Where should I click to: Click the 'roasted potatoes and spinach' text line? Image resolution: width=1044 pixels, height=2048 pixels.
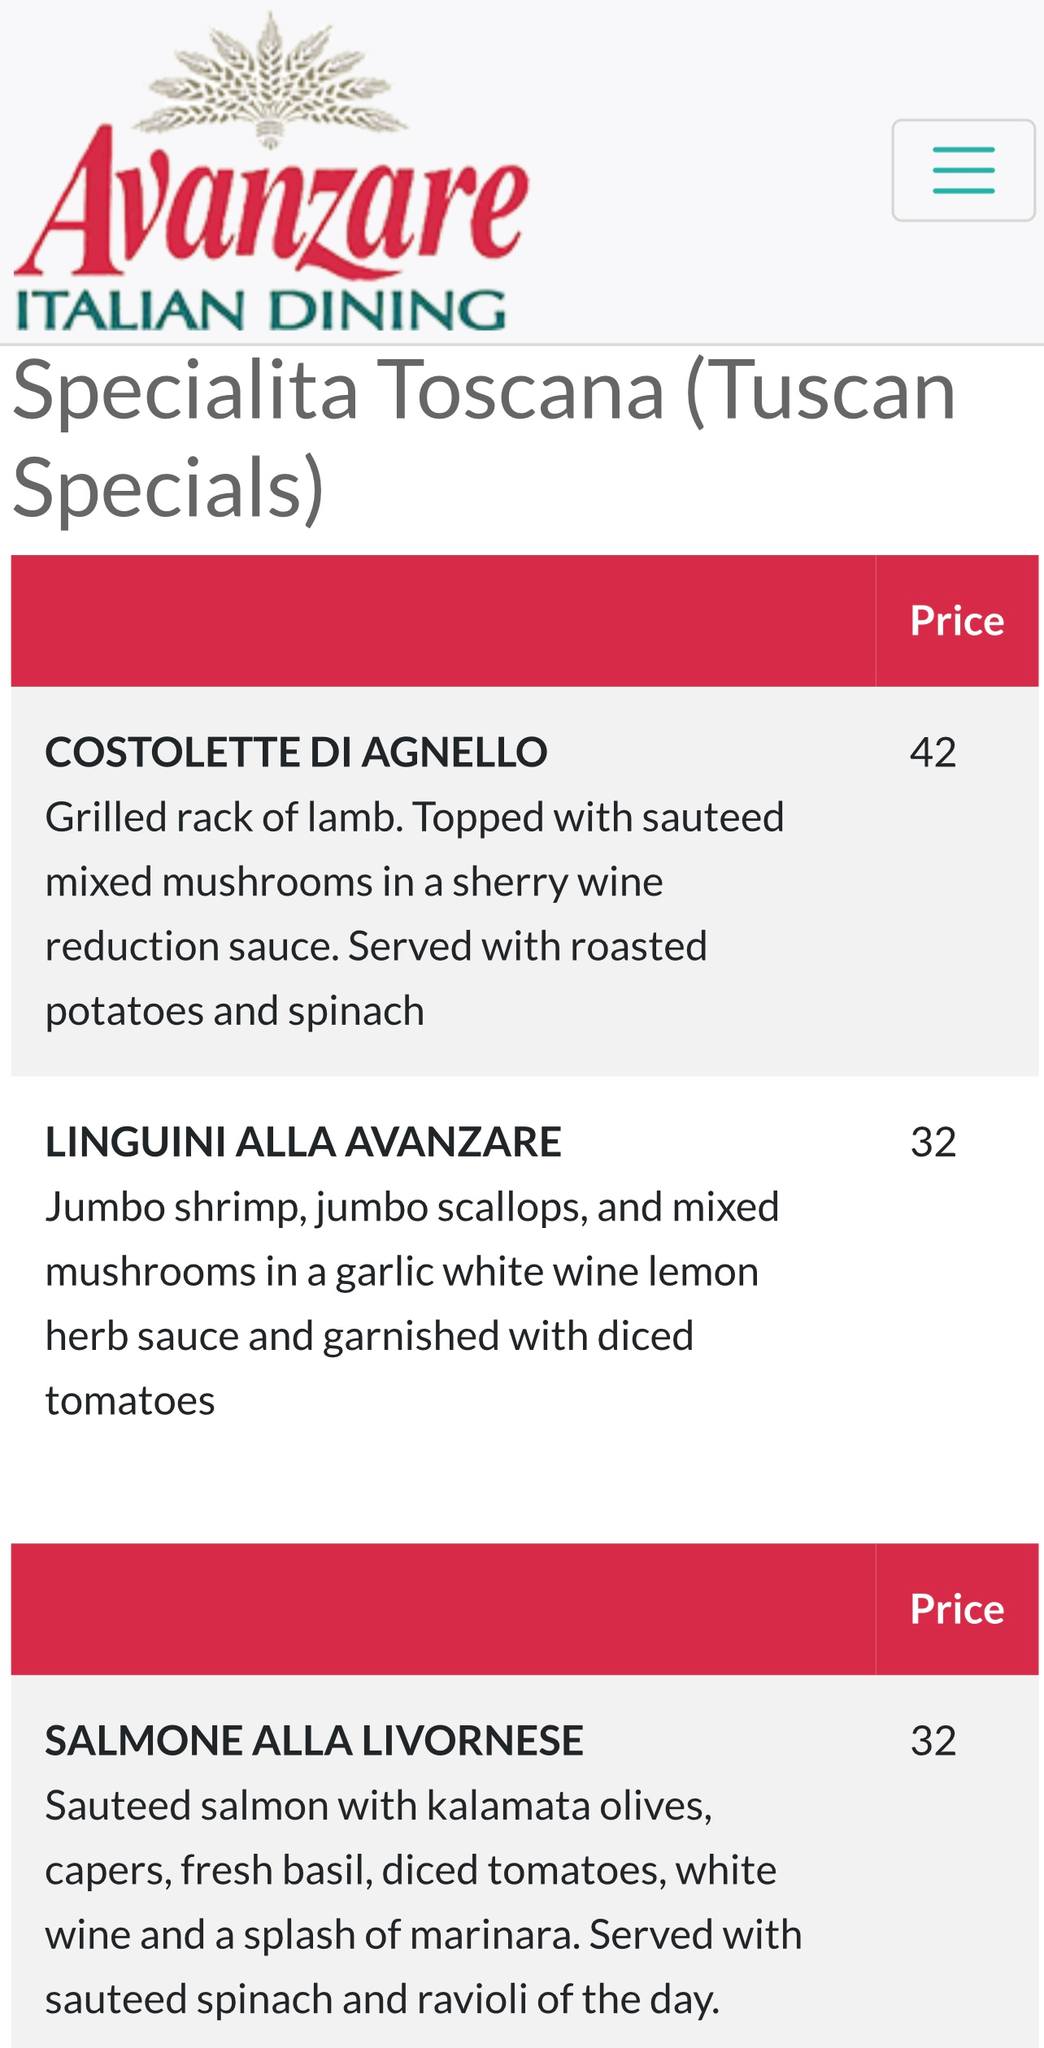click(235, 1011)
